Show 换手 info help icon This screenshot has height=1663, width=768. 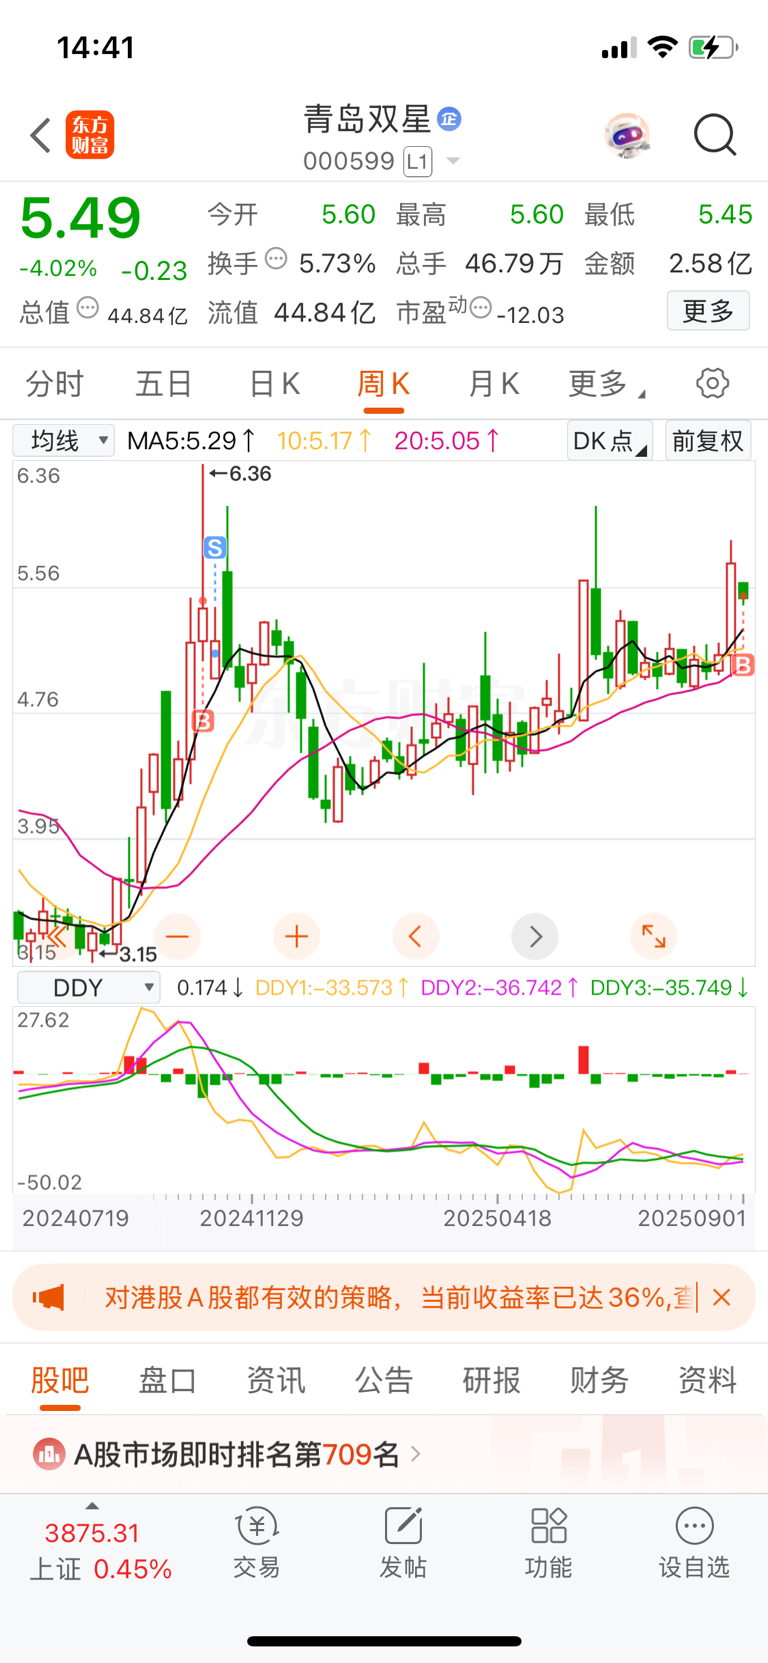(x=276, y=260)
